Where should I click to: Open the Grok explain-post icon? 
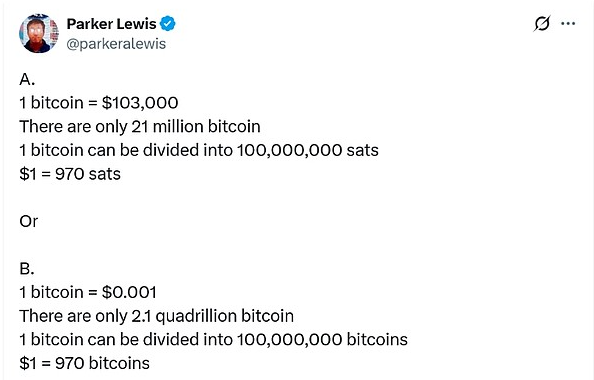541,24
